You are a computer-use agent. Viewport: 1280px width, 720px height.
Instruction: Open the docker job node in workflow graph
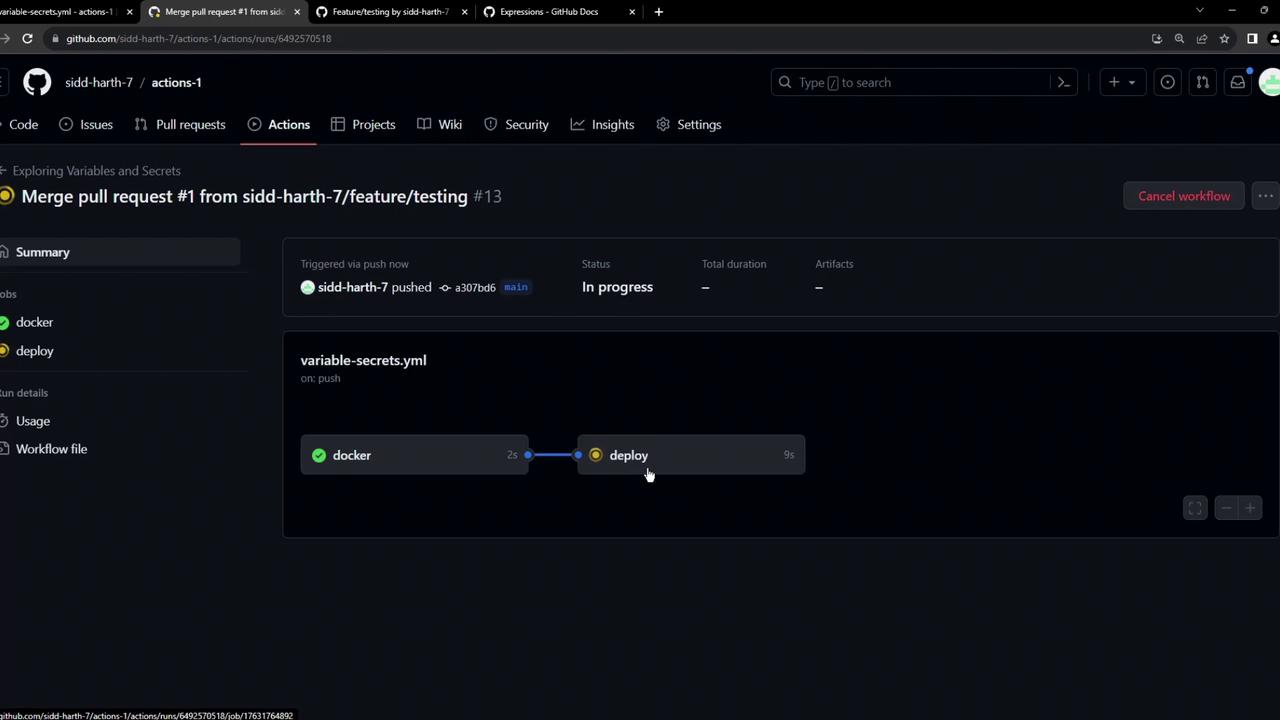click(414, 455)
